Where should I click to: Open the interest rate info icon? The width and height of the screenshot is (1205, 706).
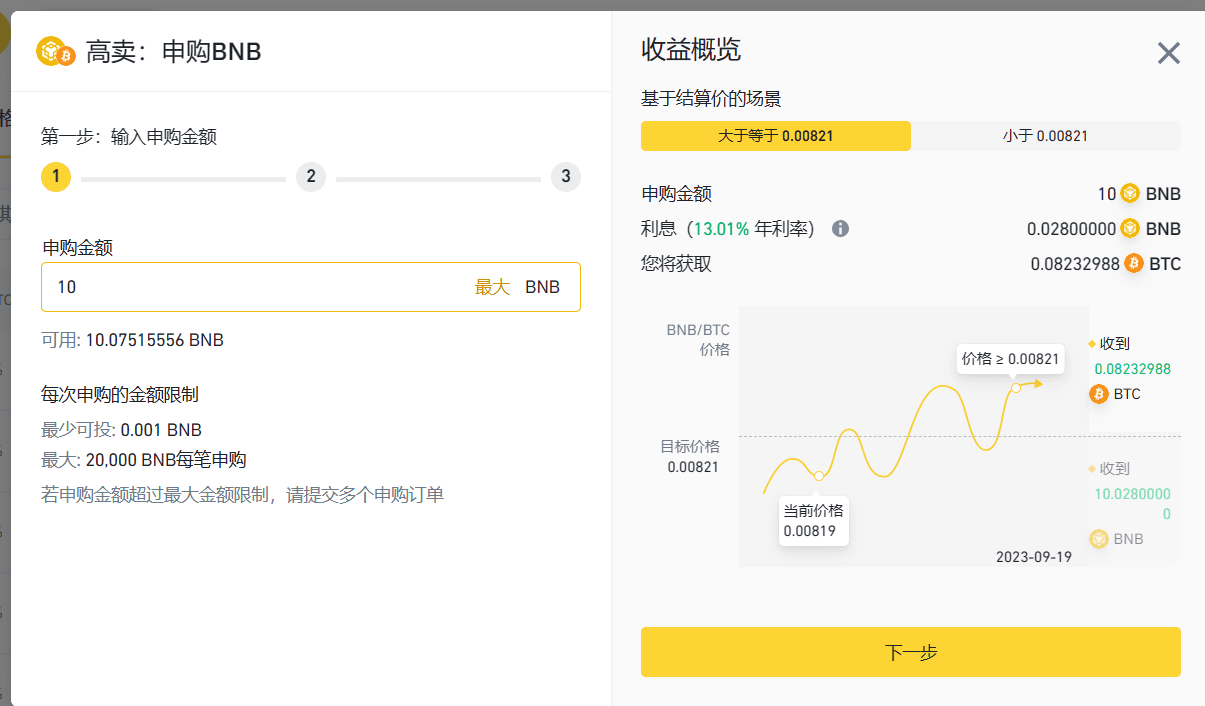click(x=841, y=229)
